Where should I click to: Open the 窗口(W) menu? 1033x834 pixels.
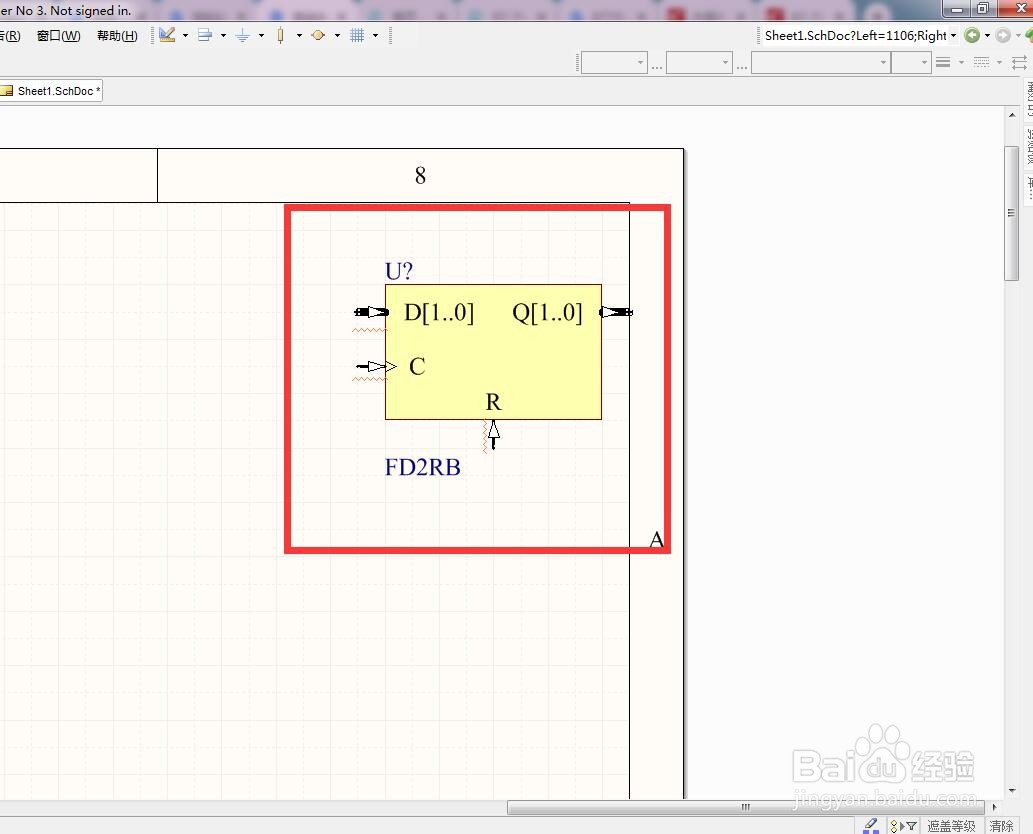pyautogui.click(x=59, y=36)
